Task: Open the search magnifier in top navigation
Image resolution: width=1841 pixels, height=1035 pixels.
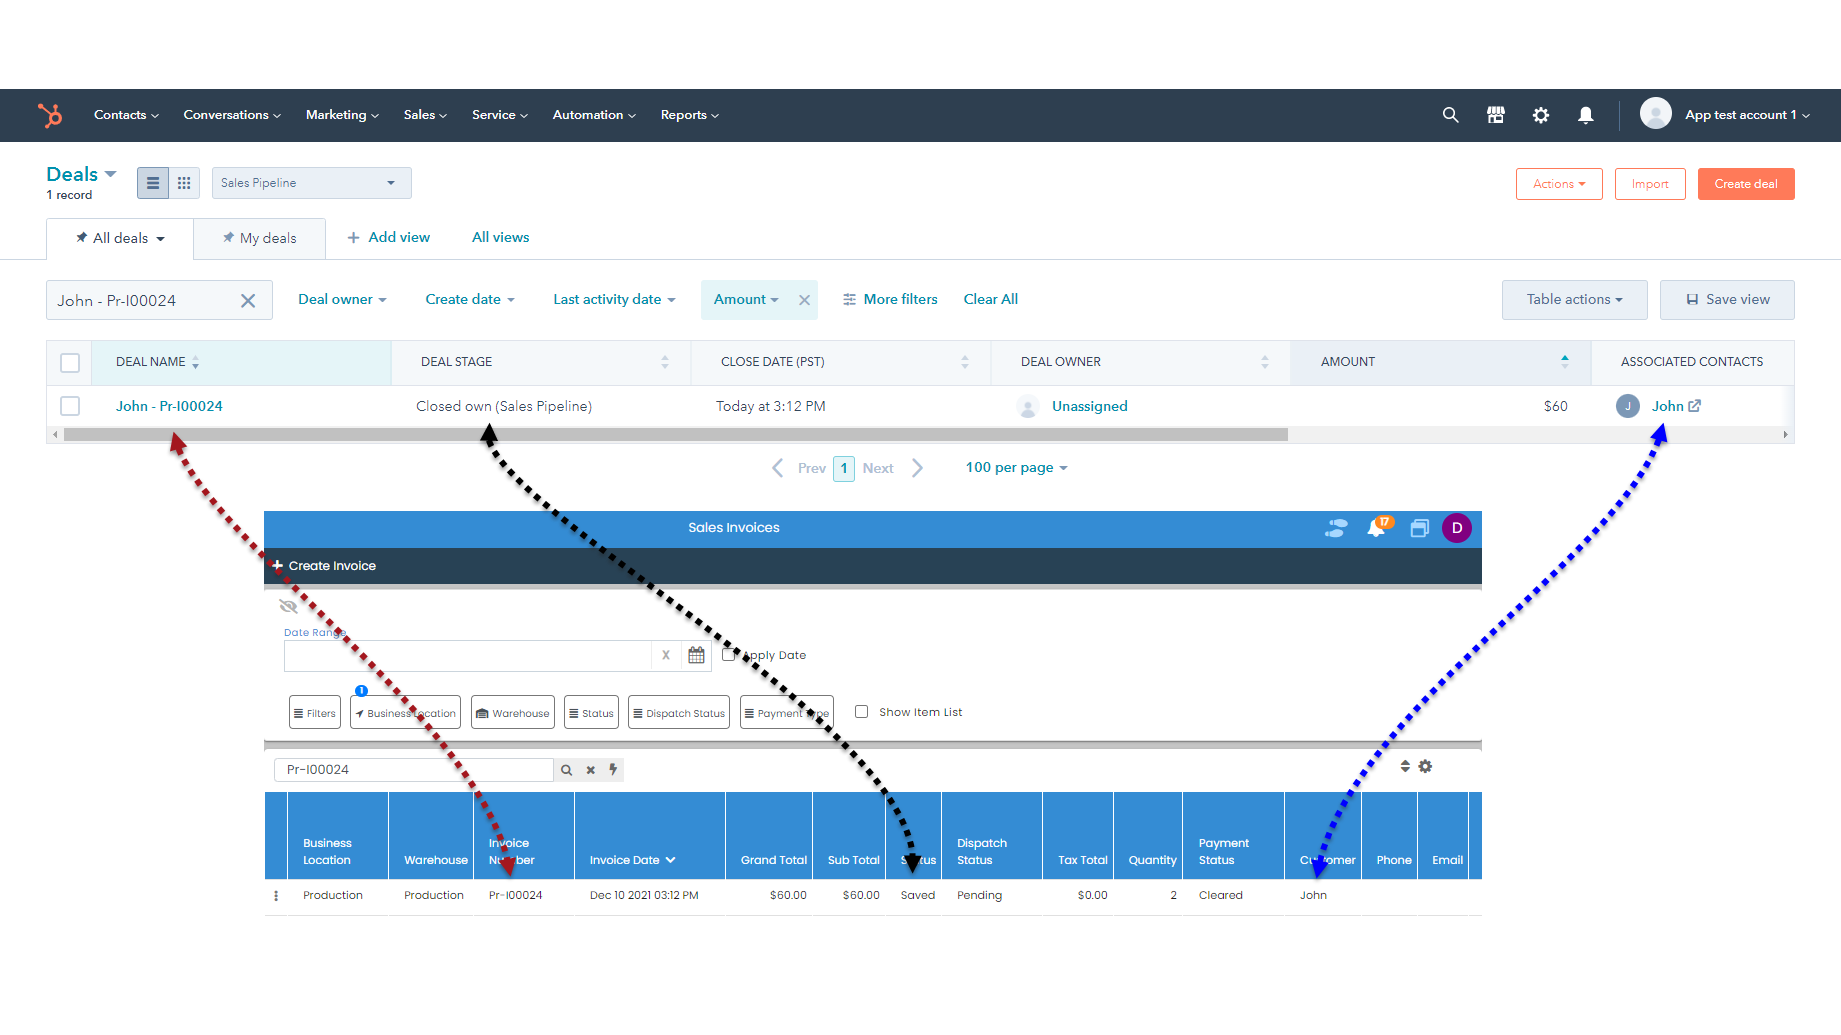Action: click(1450, 115)
